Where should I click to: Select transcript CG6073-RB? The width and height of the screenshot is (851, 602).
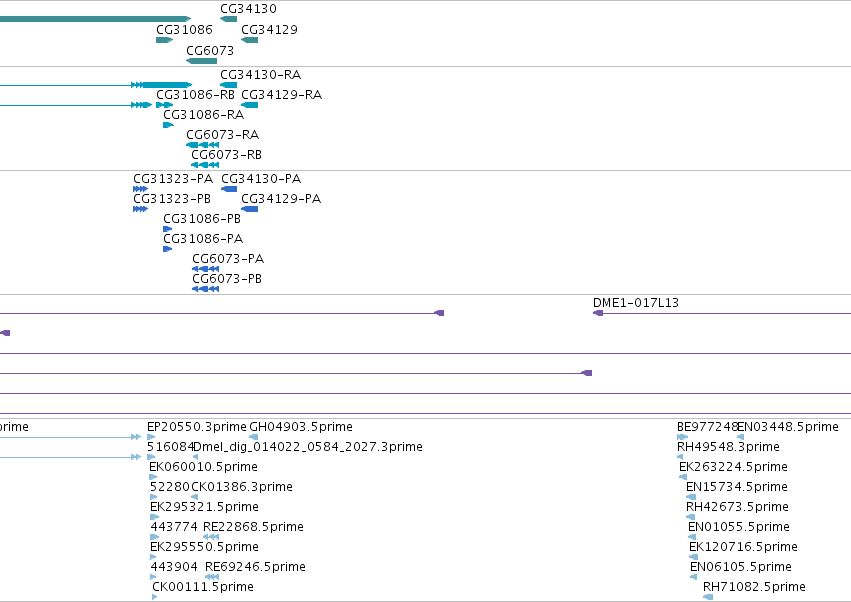(x=205, y=165)
